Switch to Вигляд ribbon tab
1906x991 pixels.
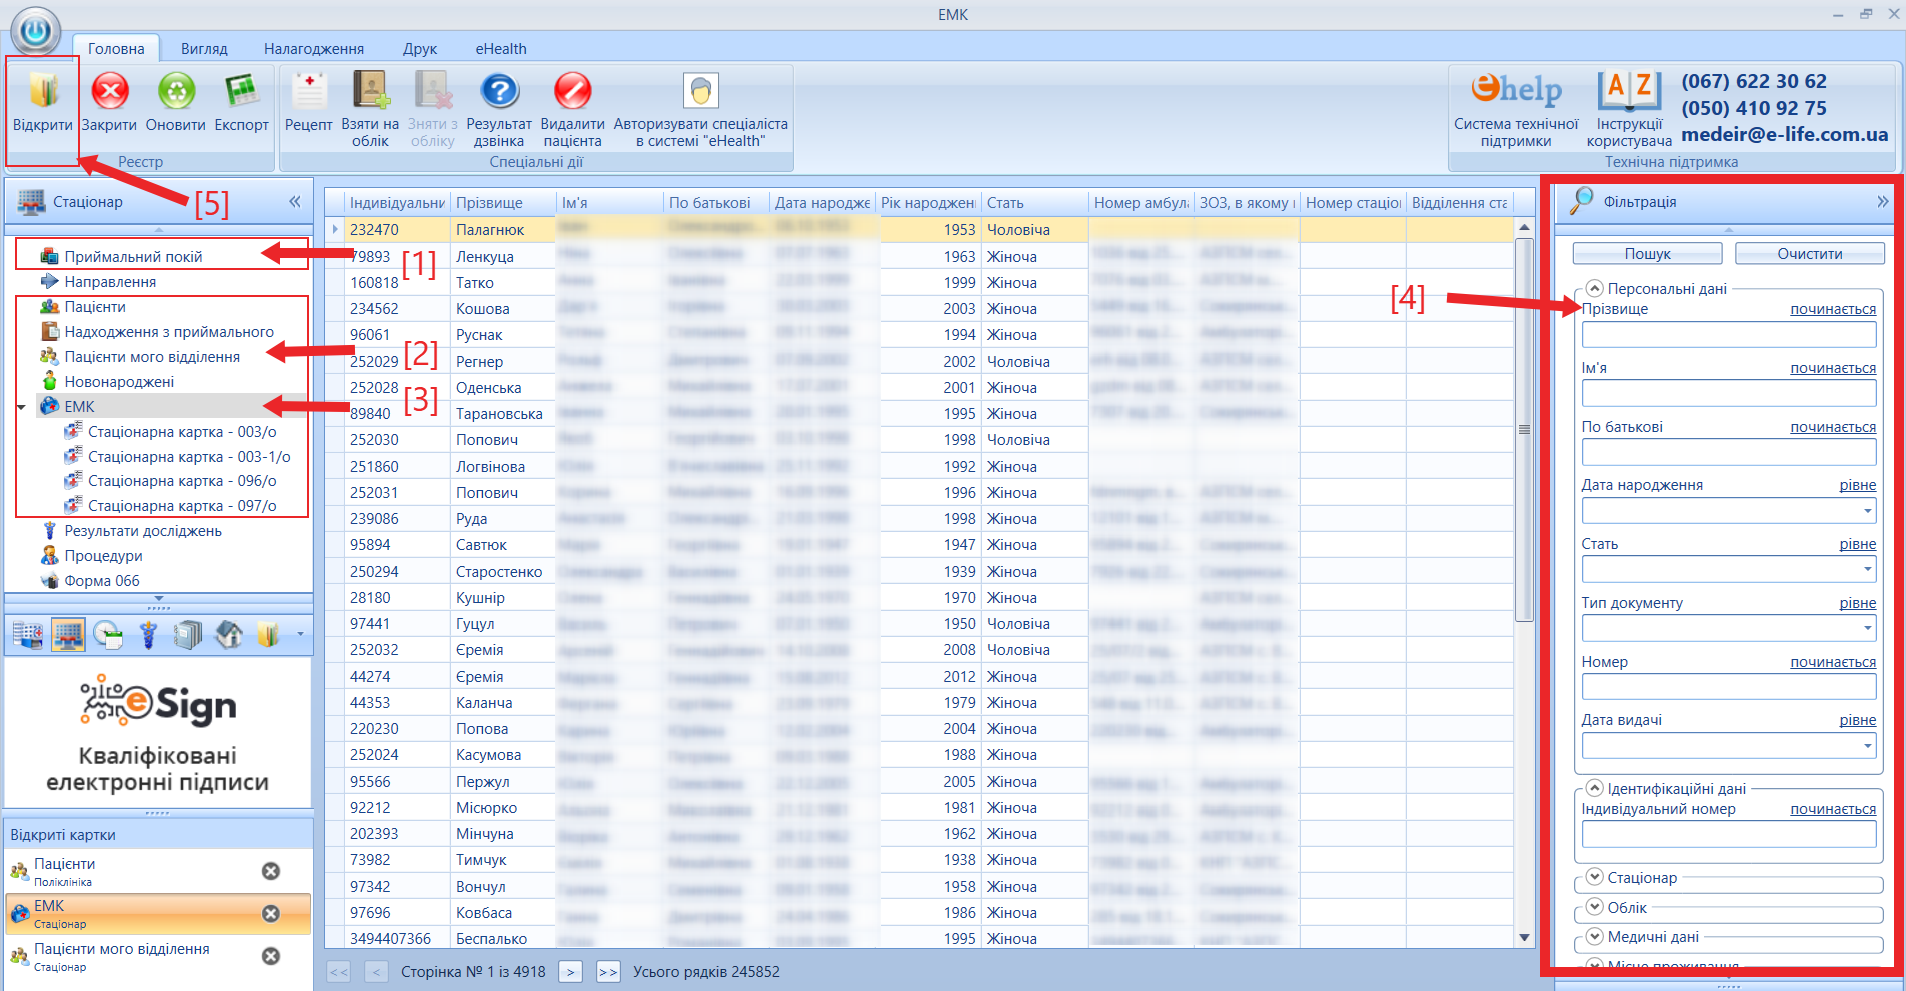pos(204,49)
